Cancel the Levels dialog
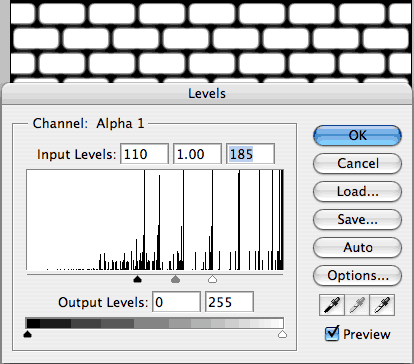 tap(357, 163)
